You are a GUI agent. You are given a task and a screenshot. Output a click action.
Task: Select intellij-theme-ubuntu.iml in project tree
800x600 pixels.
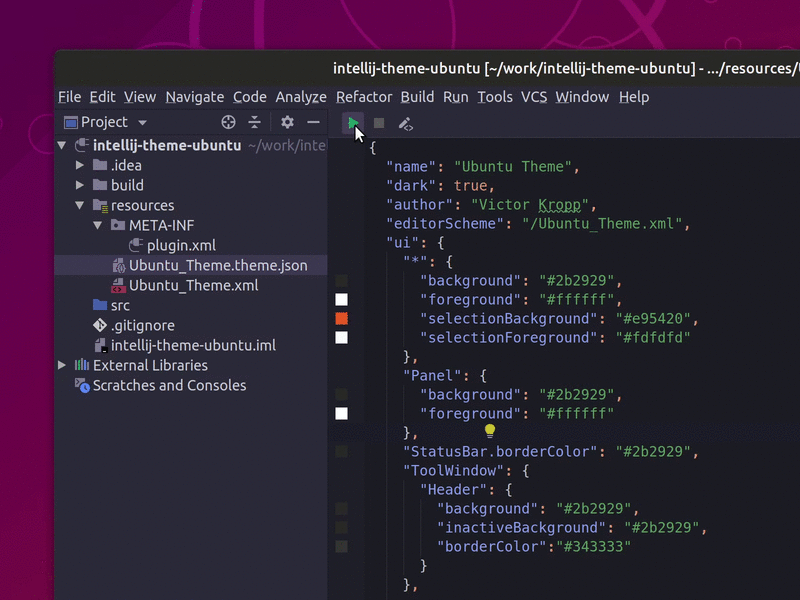pyautogui.click(x=191, y=345)
